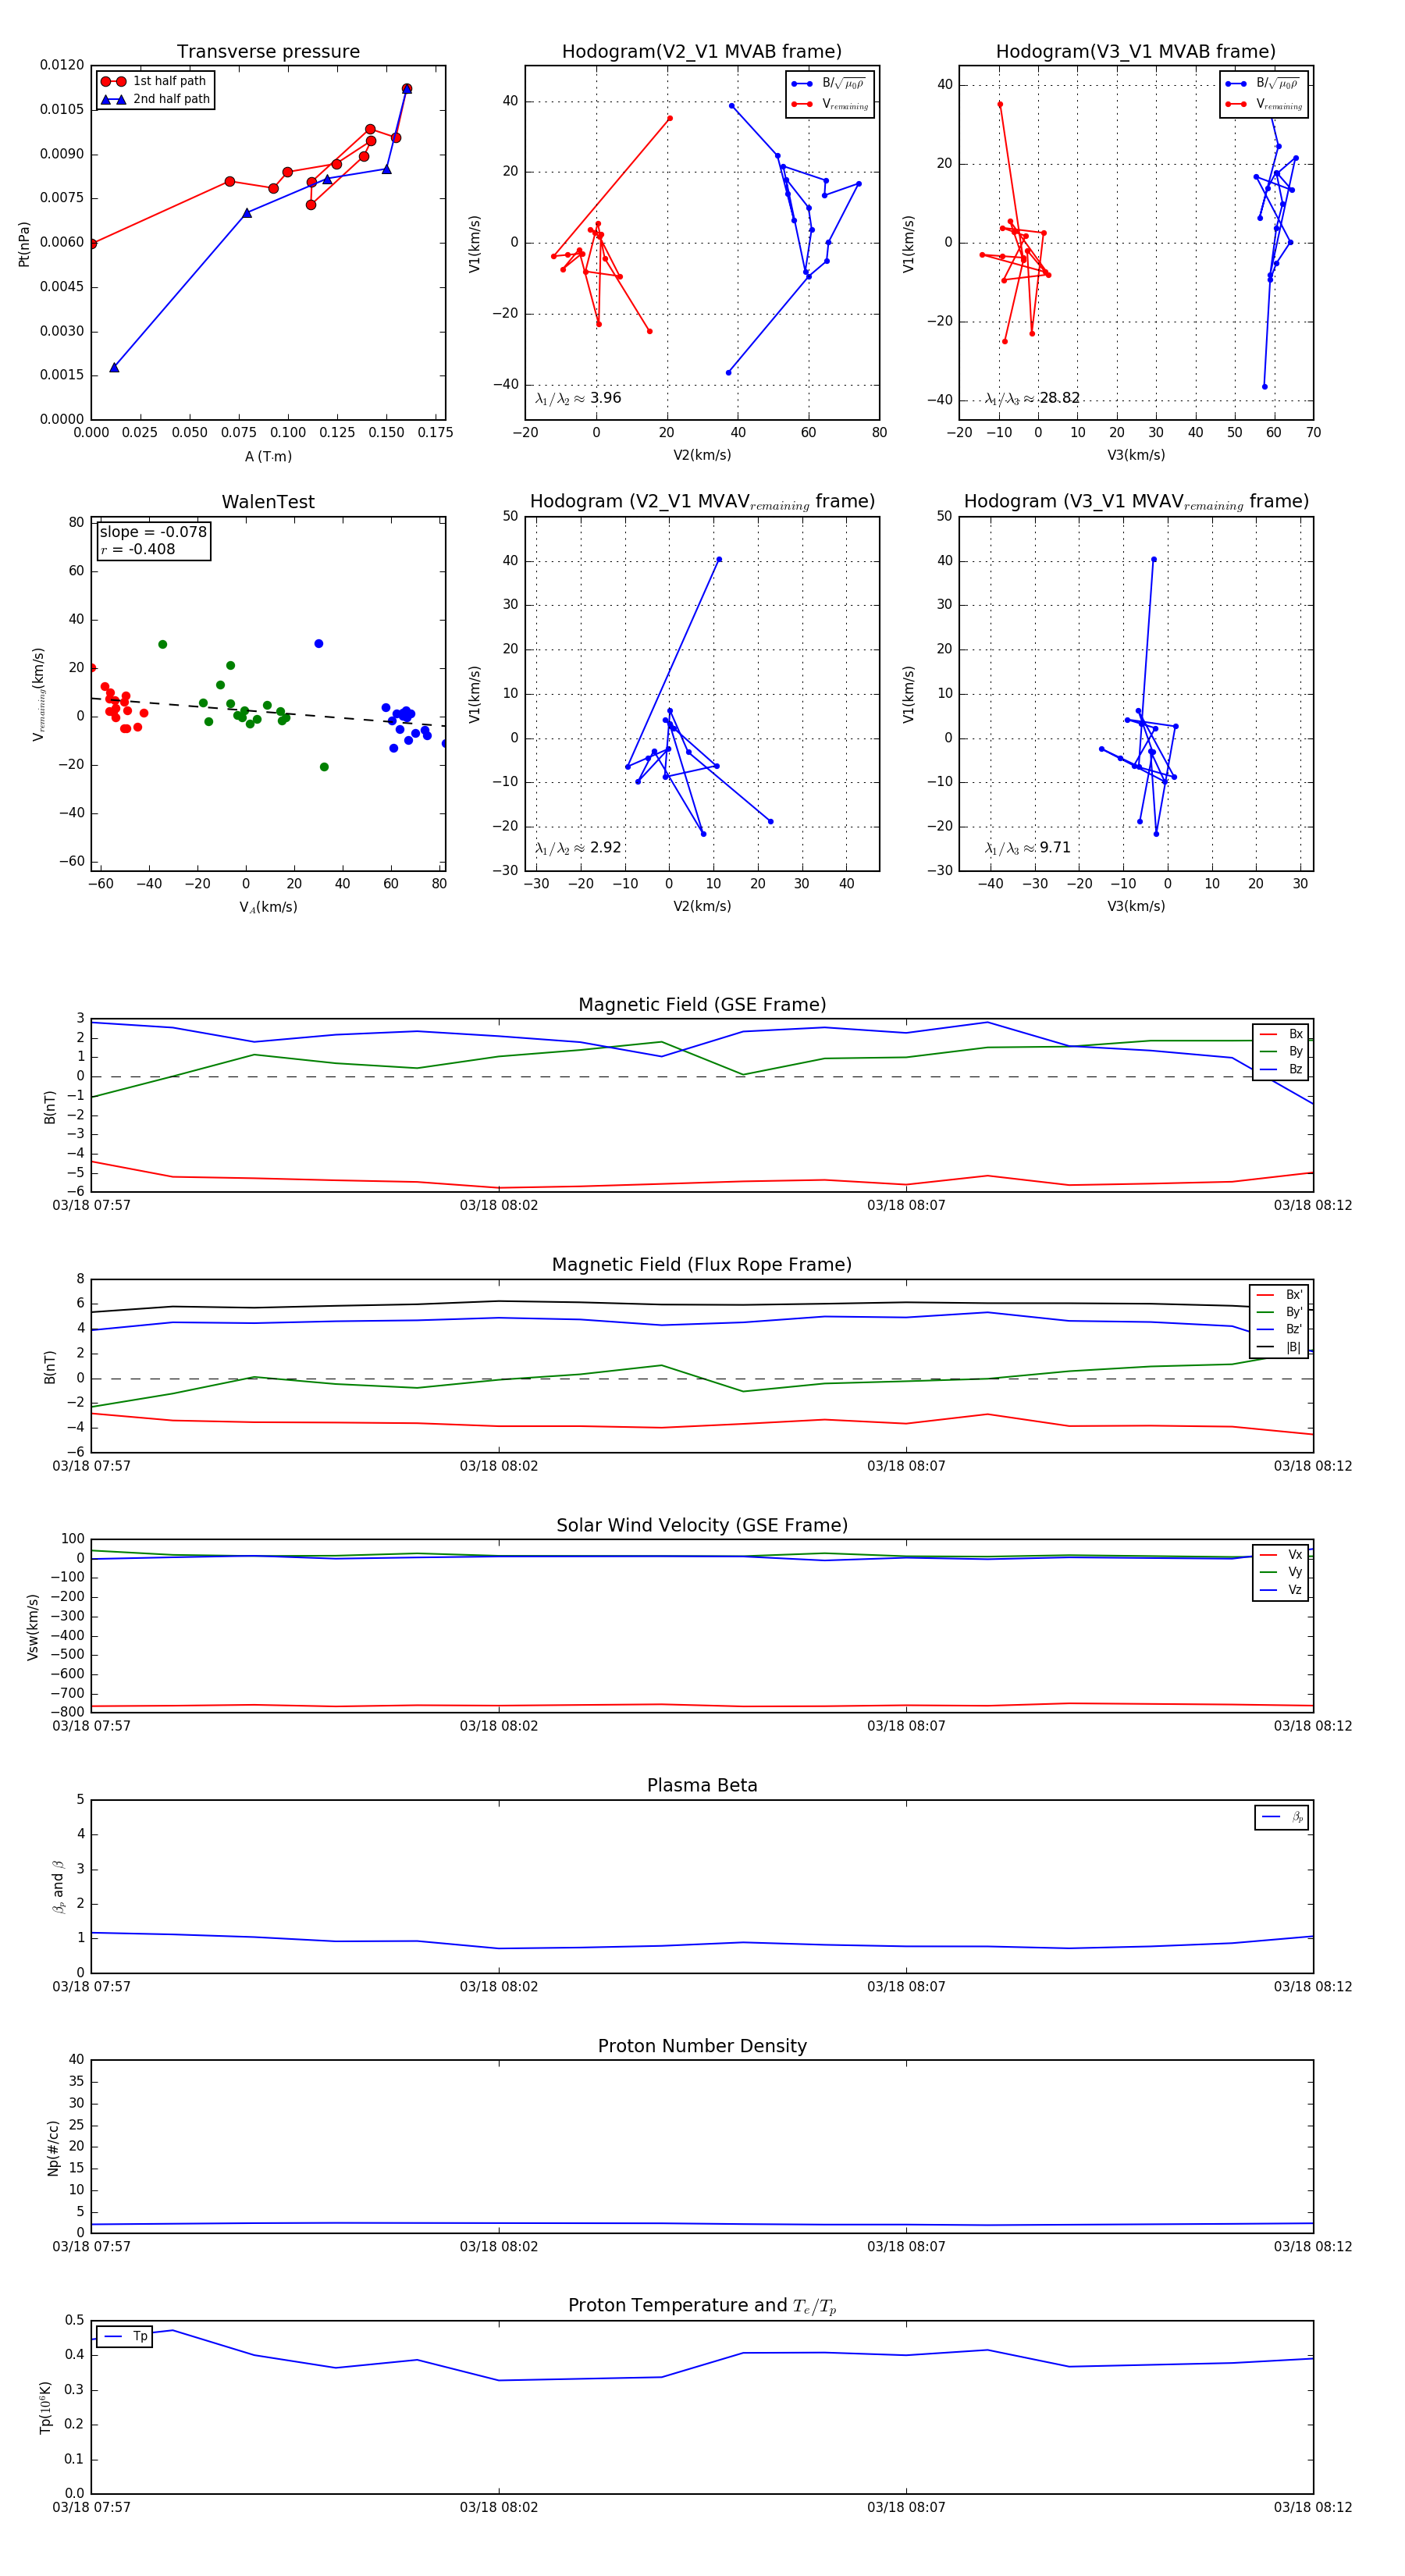This screenshot has height=2576, width=1405.
Task: Select the "Bx" legend entry in GSE panel
Action: tap(1282, 1034)
